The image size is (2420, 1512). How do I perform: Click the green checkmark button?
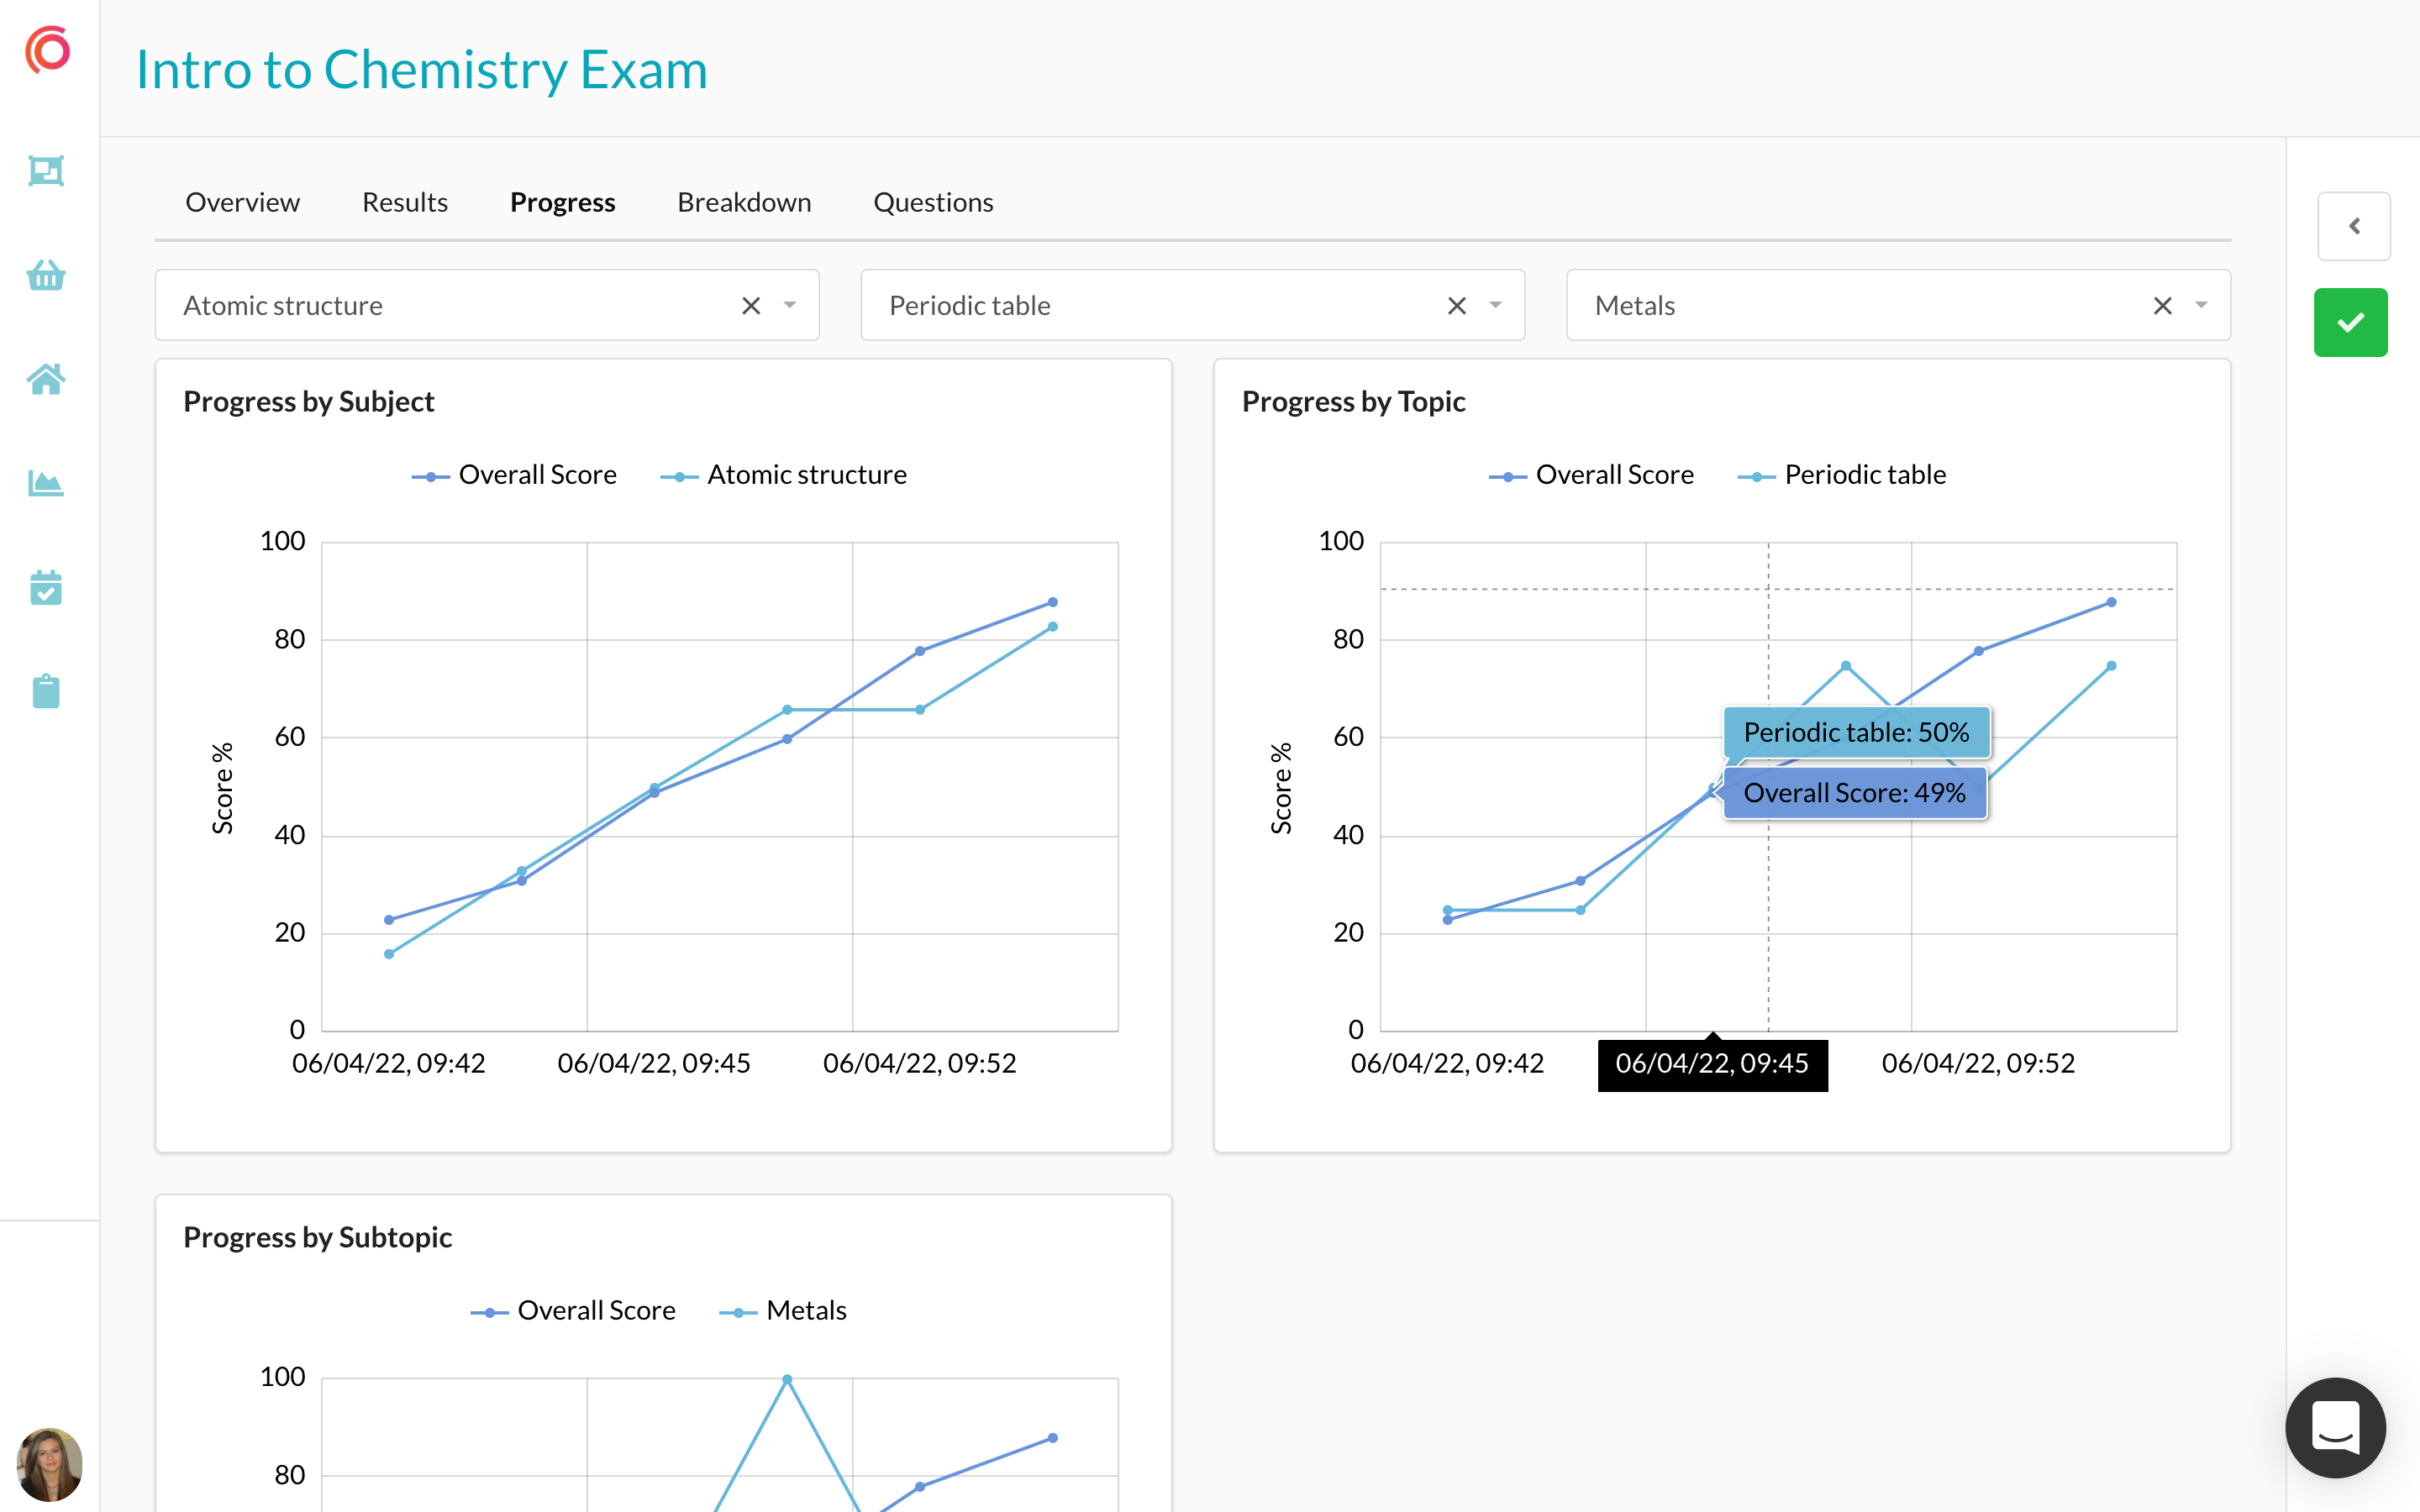click(2350, 323)
